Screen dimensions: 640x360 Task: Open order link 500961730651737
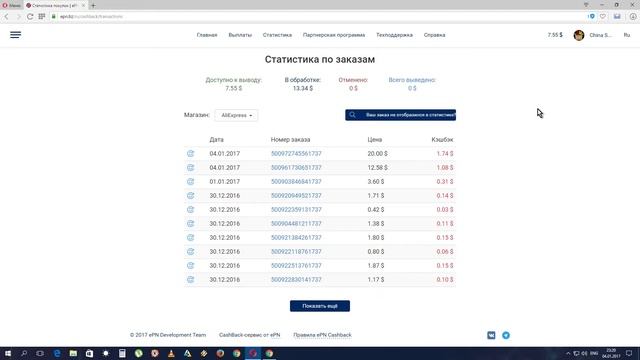pos(296,167)
